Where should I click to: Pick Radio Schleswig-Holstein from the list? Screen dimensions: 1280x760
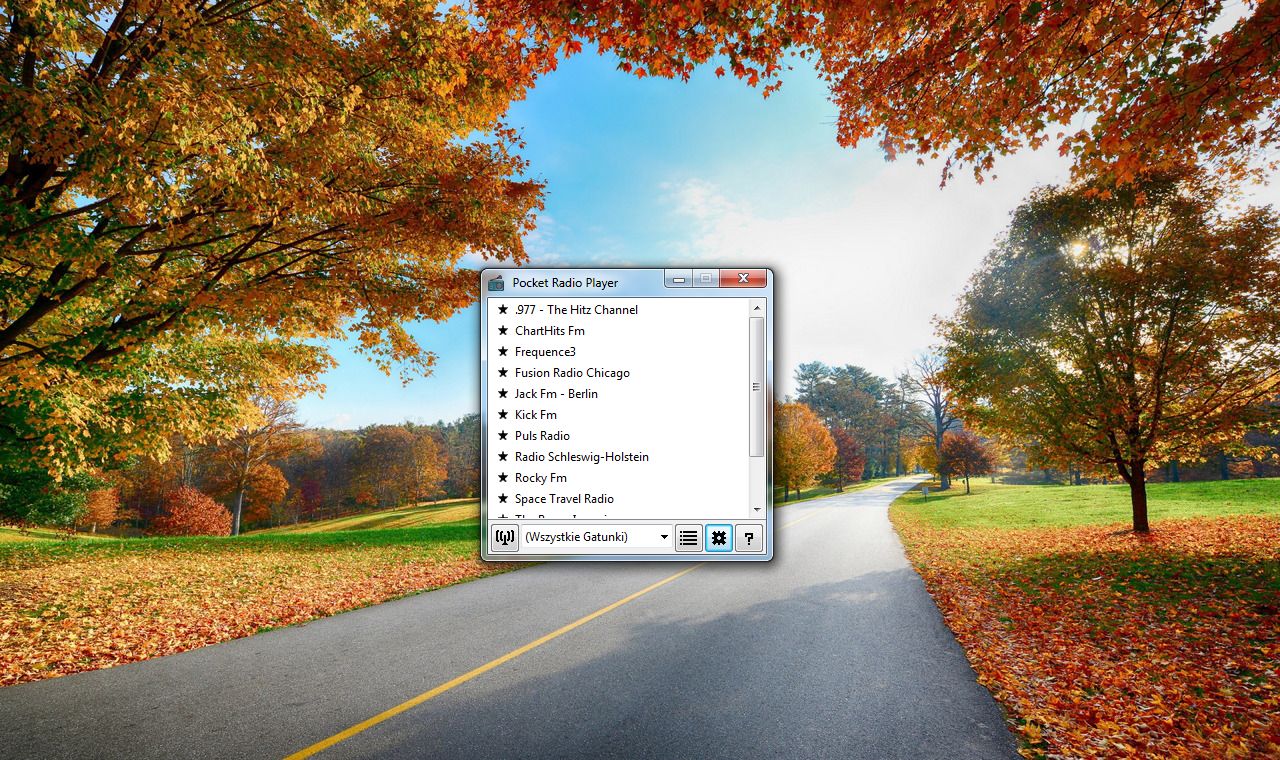[x=618, y=457]
